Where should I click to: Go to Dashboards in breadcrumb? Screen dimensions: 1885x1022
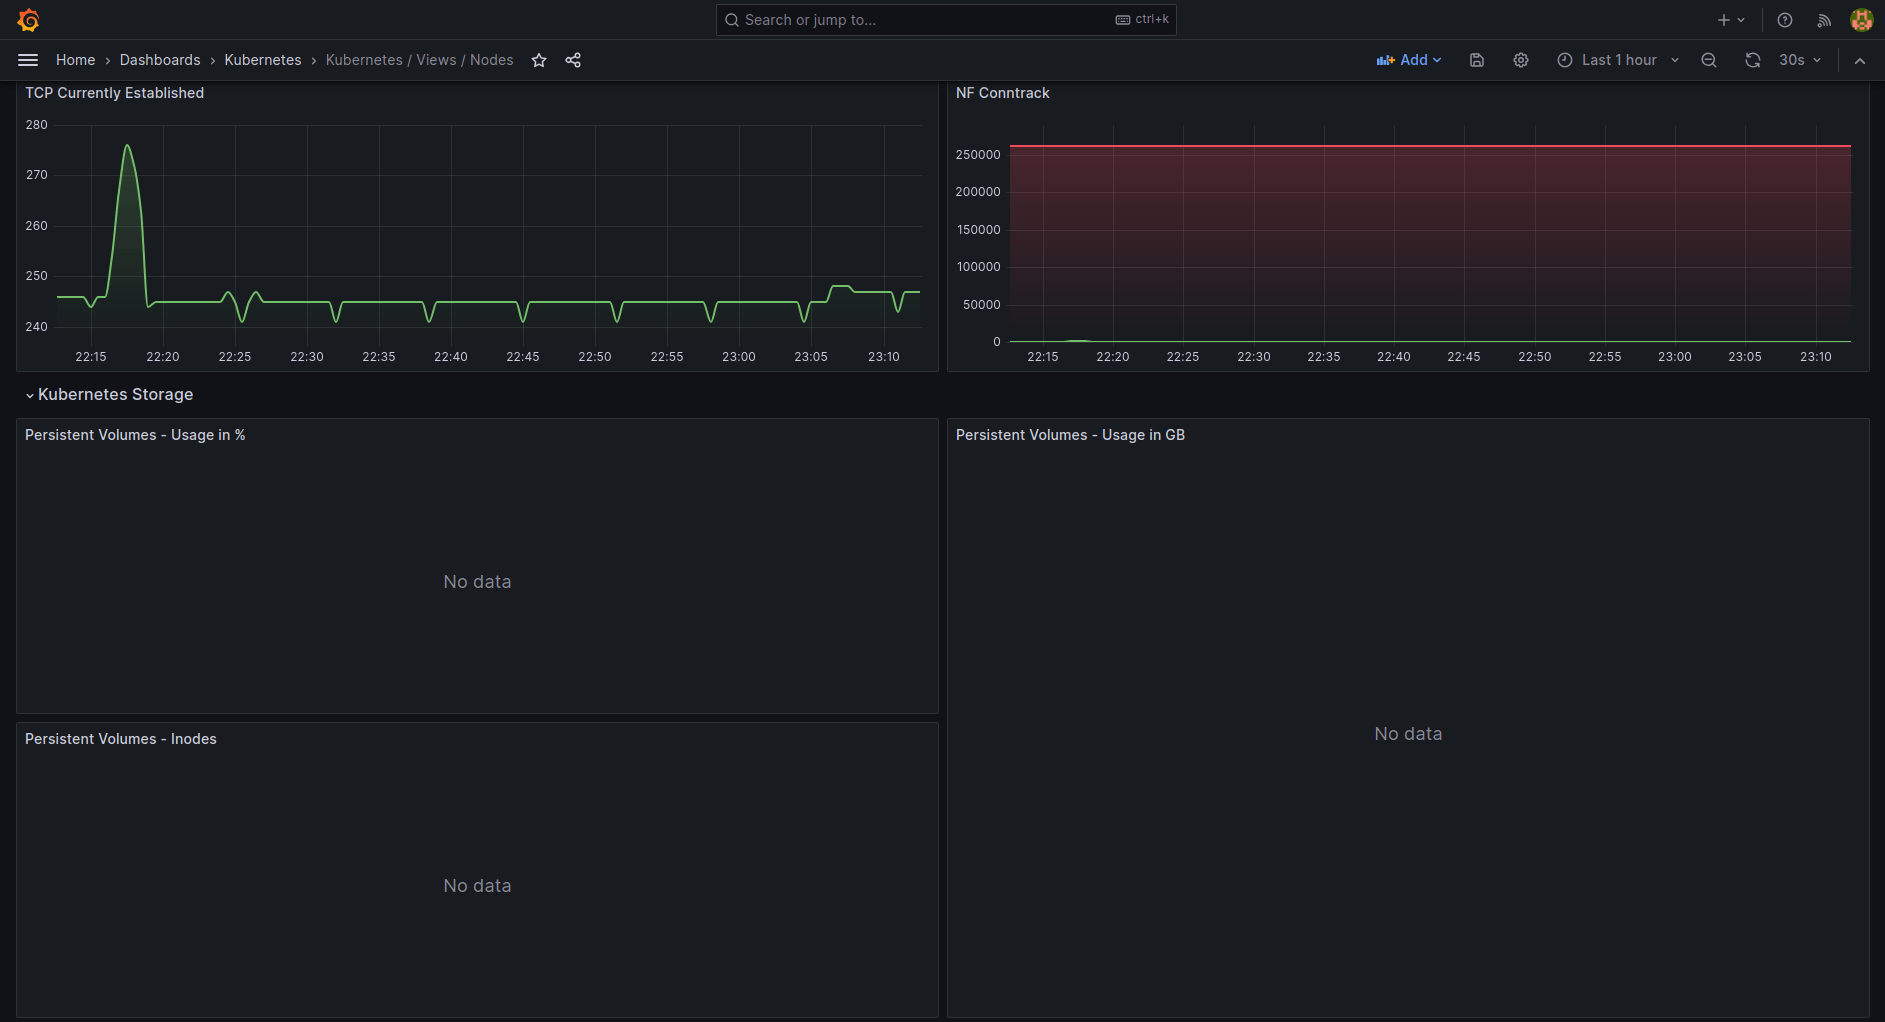[160, 60]
